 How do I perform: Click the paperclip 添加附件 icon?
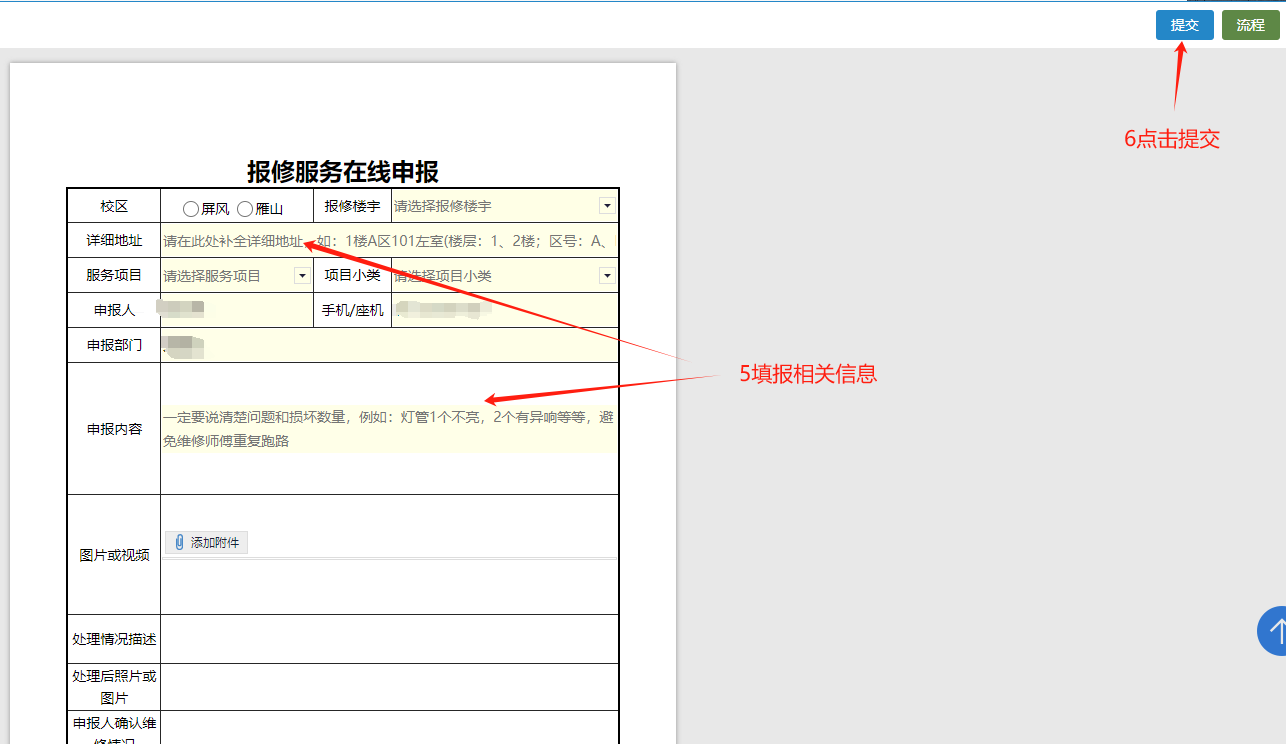click(180, 542)
